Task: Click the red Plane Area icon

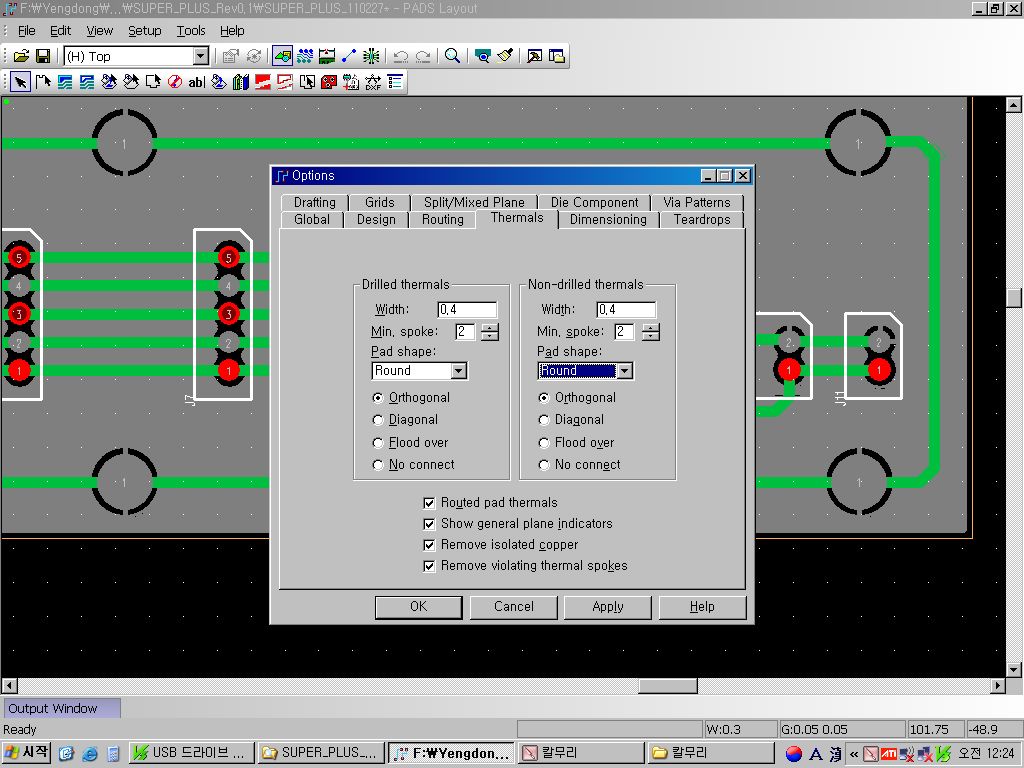Action: coord(263,82)
